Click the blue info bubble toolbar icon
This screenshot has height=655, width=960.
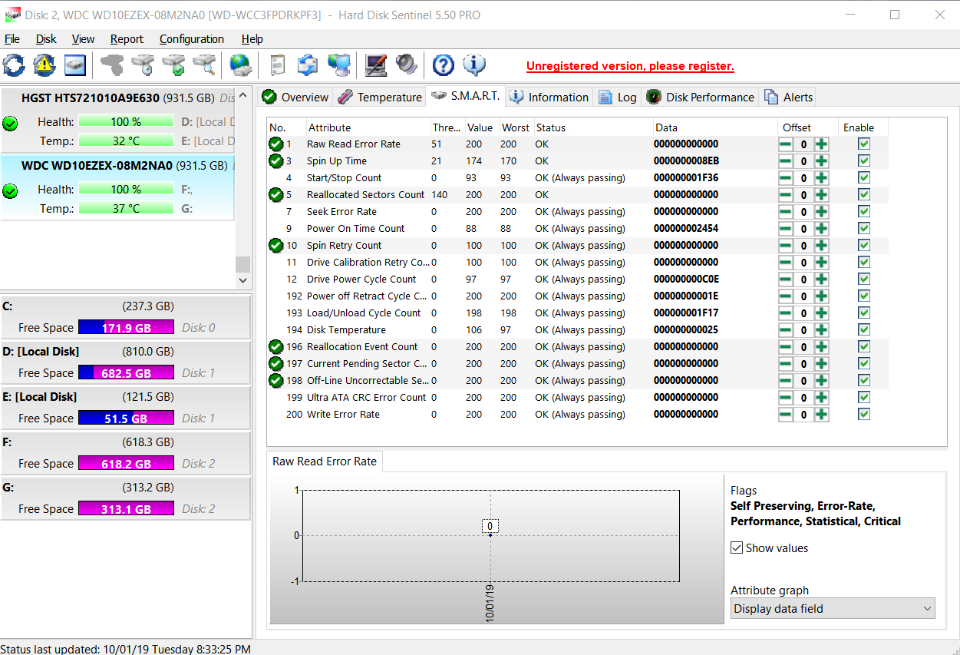tap(473, 66)
